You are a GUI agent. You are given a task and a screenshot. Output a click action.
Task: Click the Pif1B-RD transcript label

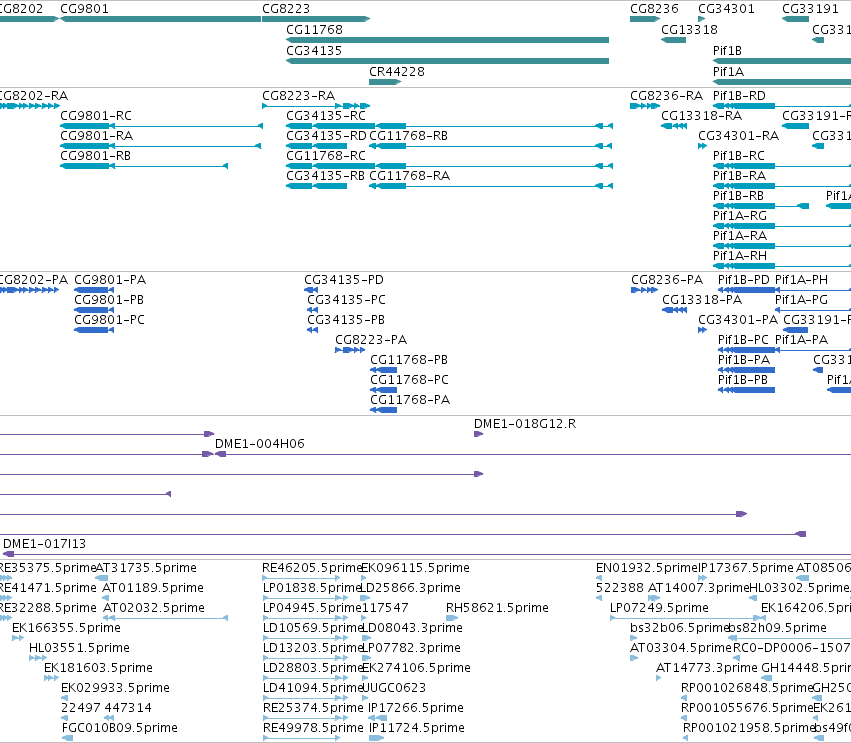(x=739, y=96)
